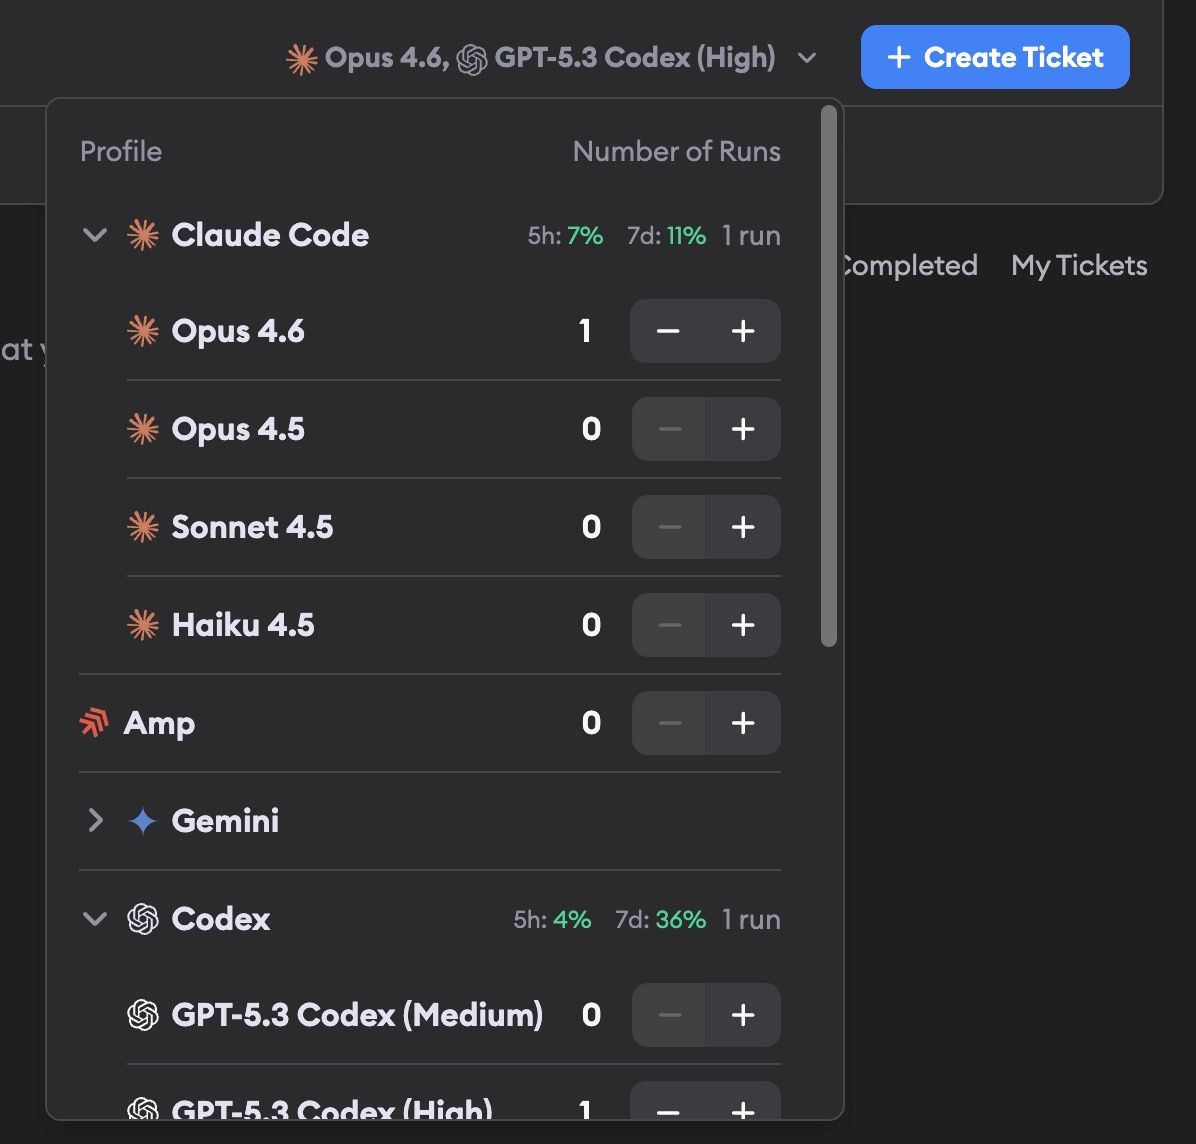Click the Opus 4.5 icon
The image size is (1196, 1144).
coord(143,428)
